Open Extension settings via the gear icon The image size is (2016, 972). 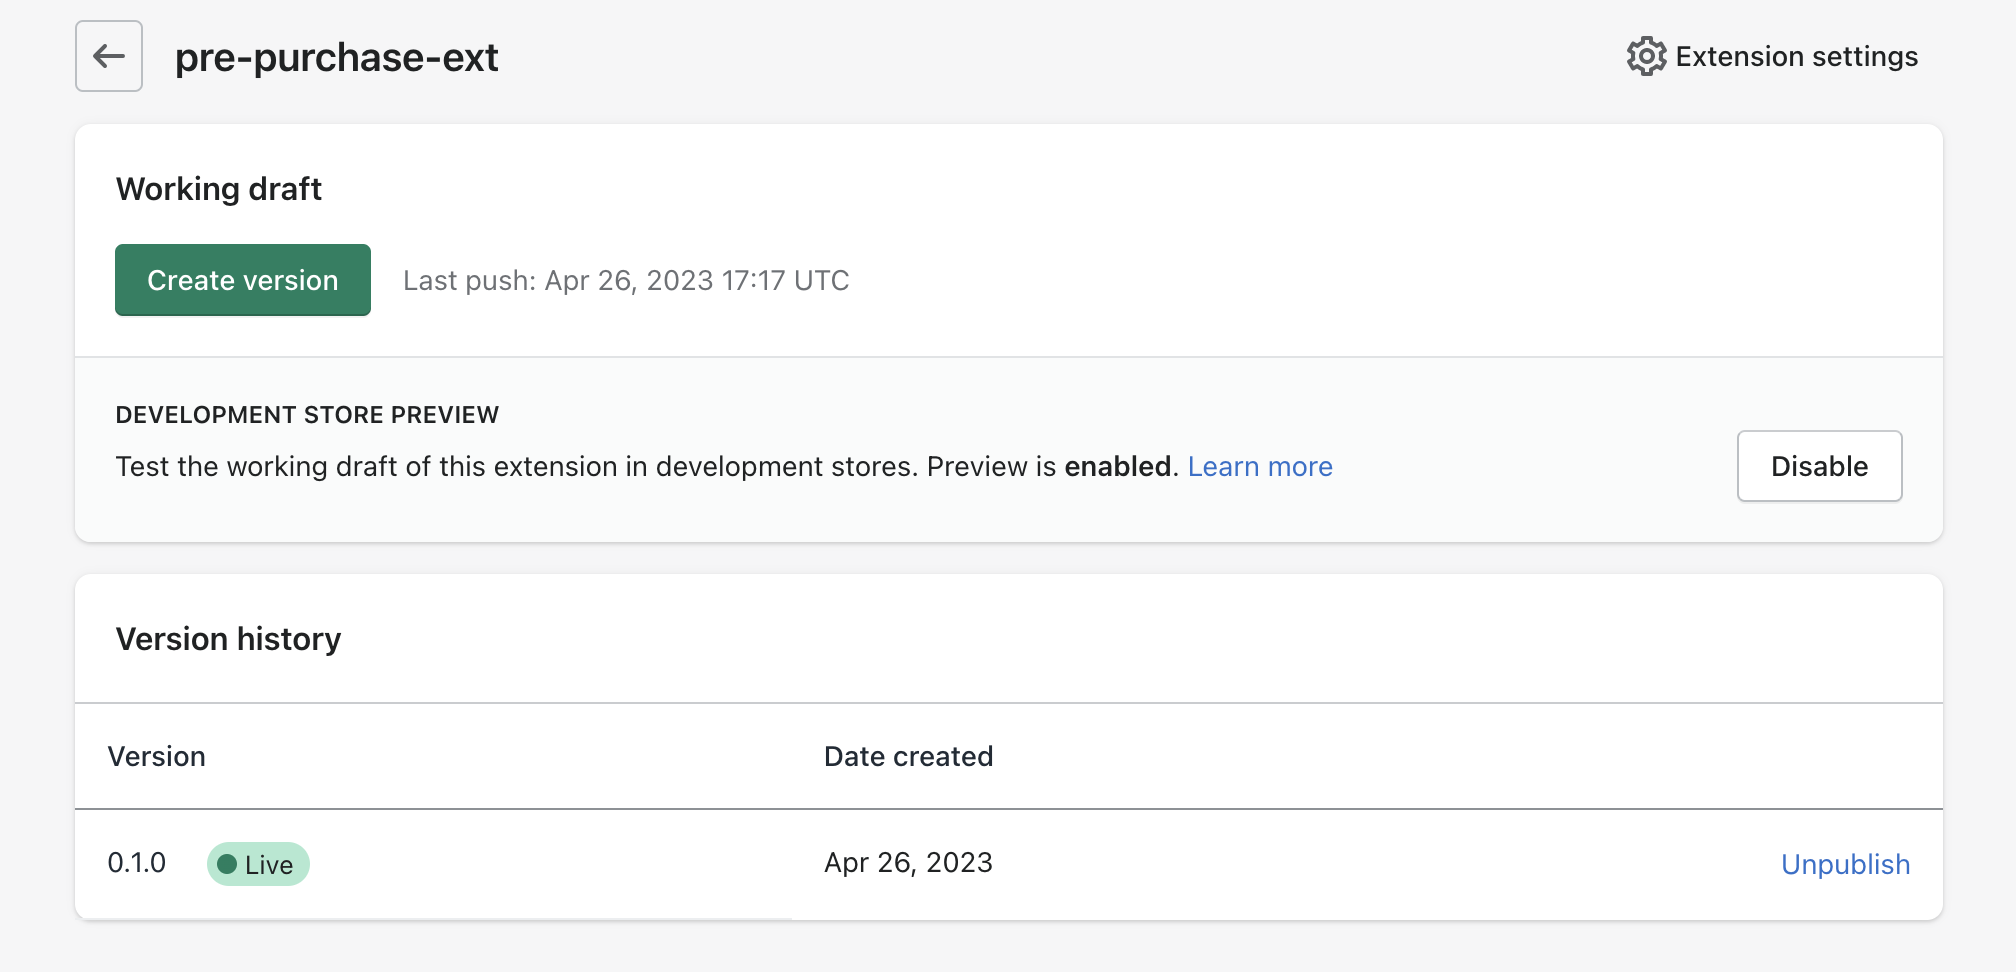tap(1645, 56)
